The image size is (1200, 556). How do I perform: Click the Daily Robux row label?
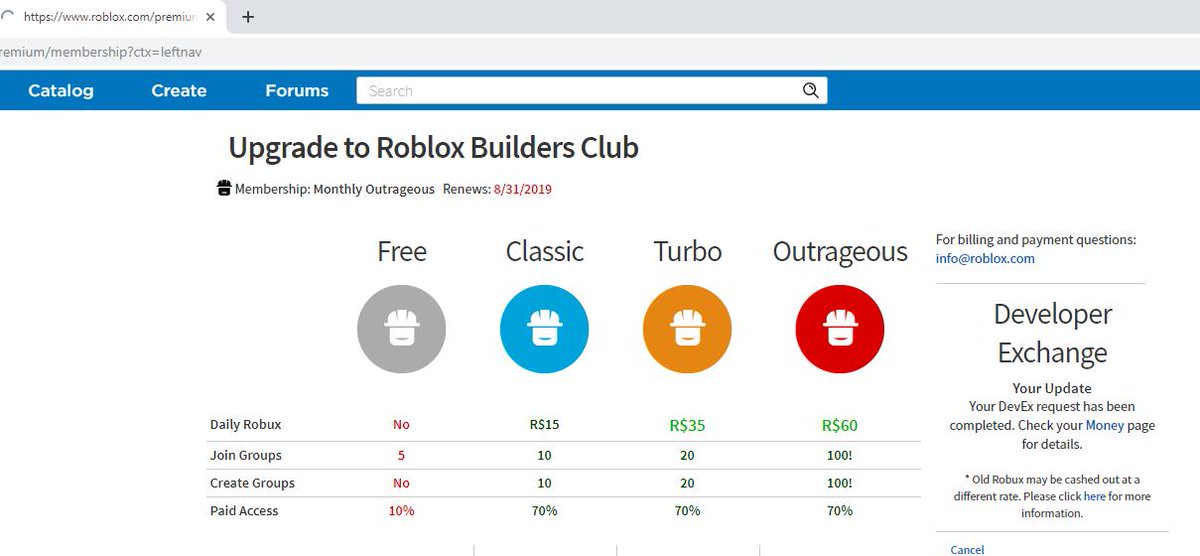[x=246, y=425]
